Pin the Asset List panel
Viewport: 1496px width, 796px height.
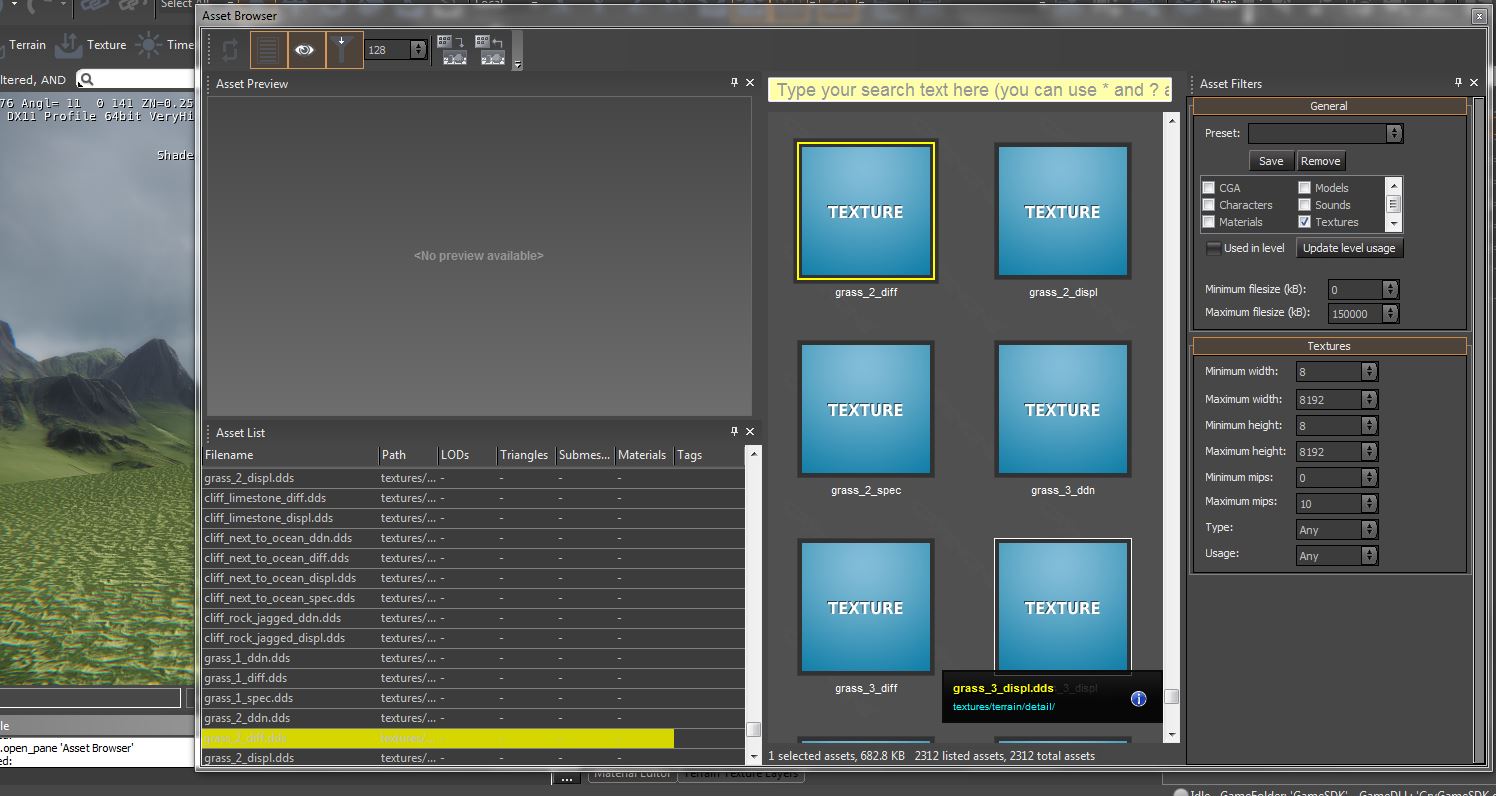[735, 432]
